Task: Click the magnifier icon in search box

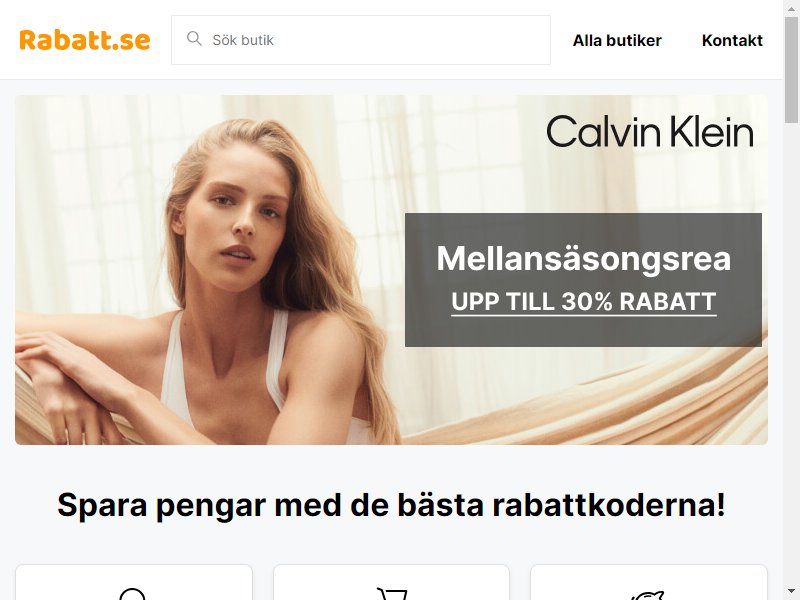Action: 194,38
